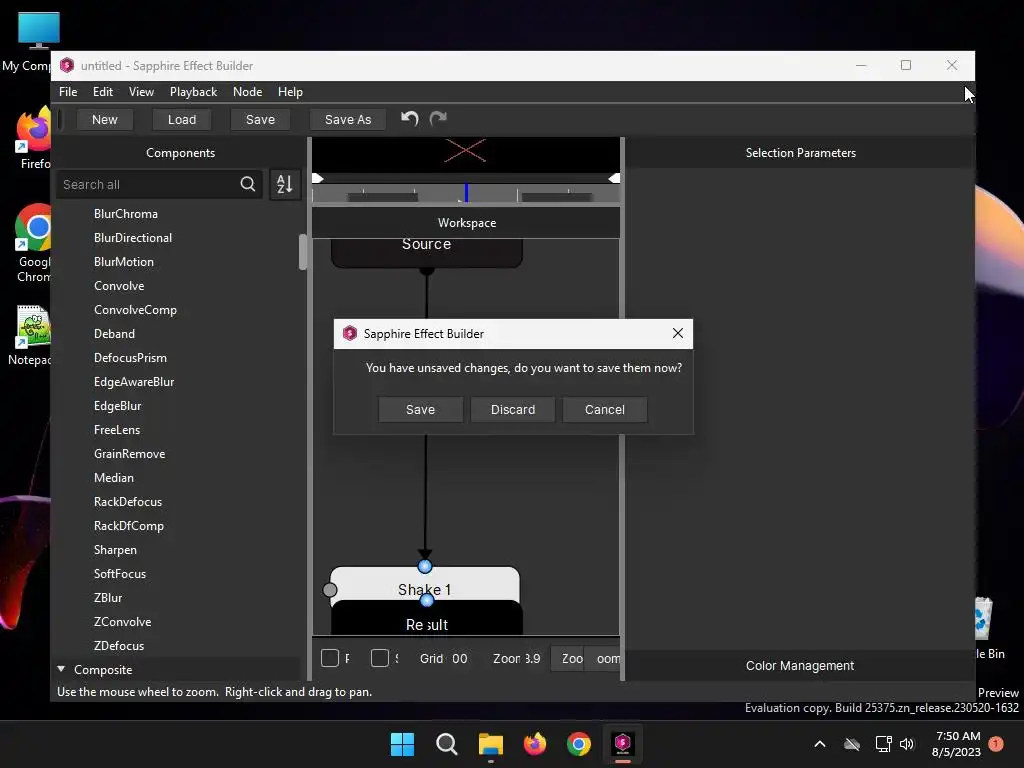Screen dimensions: 1024x768
Task: Select the Result node in the workspace
Action: pos(426,620)
